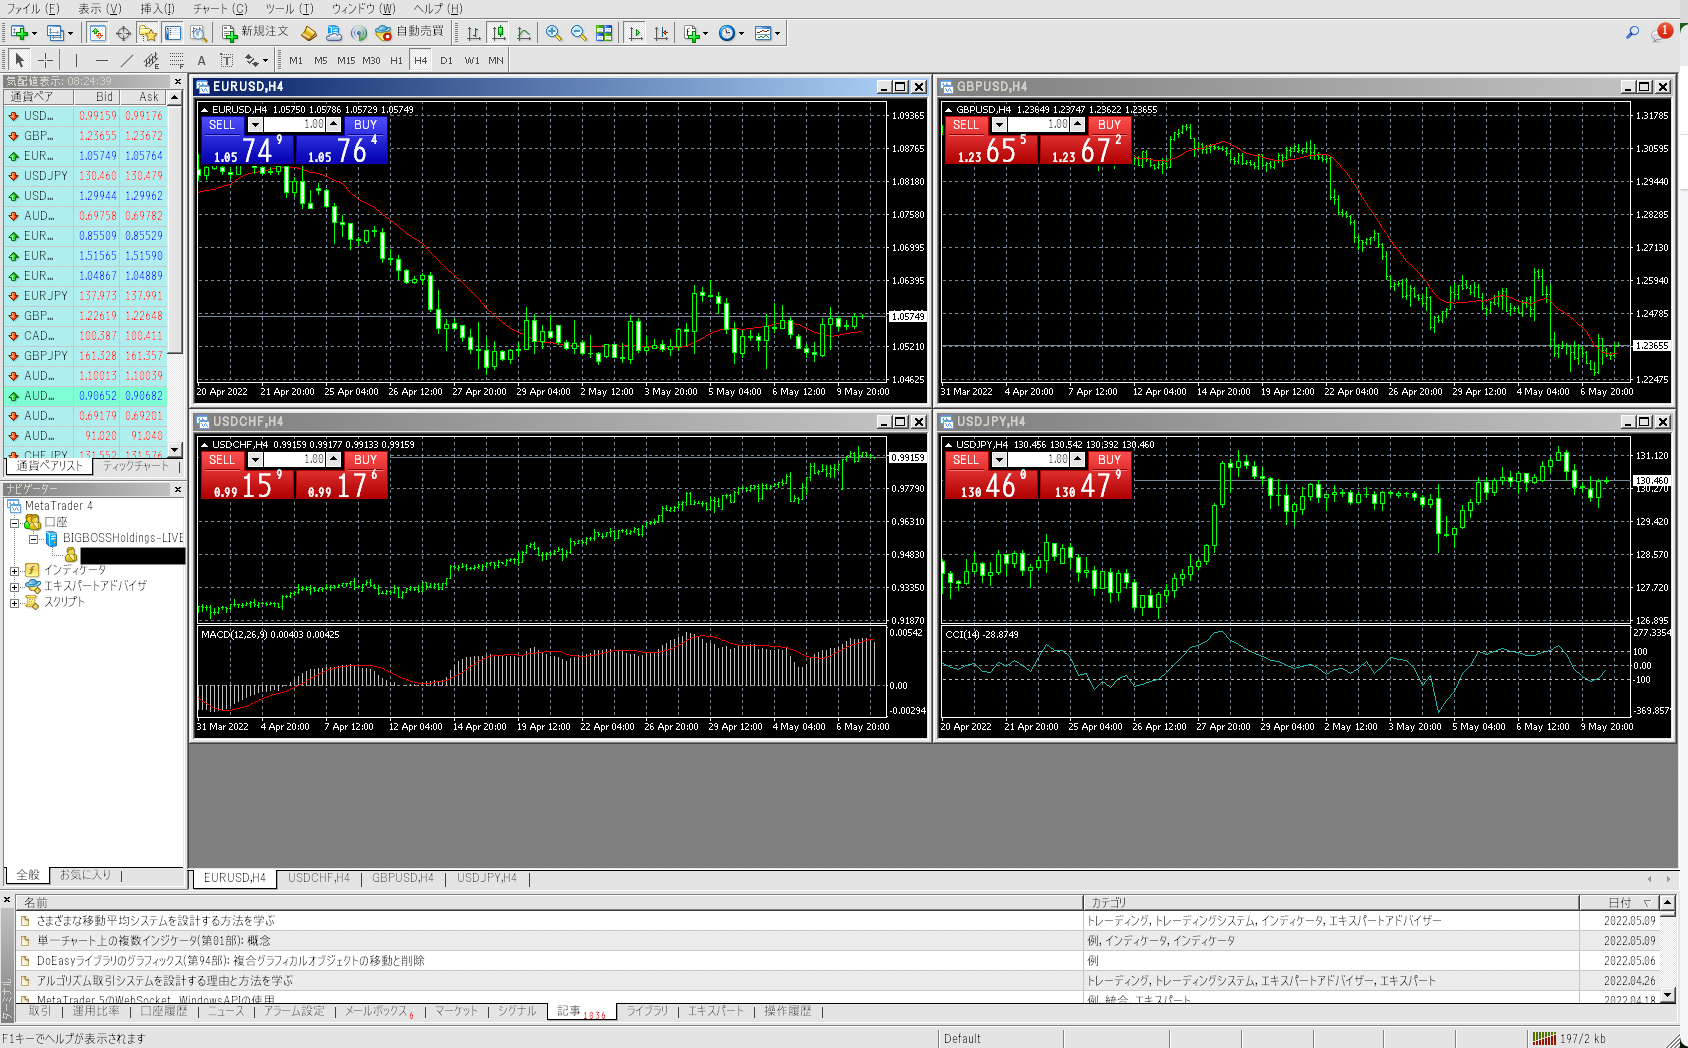Open the チャート menu

click(219, 9)
